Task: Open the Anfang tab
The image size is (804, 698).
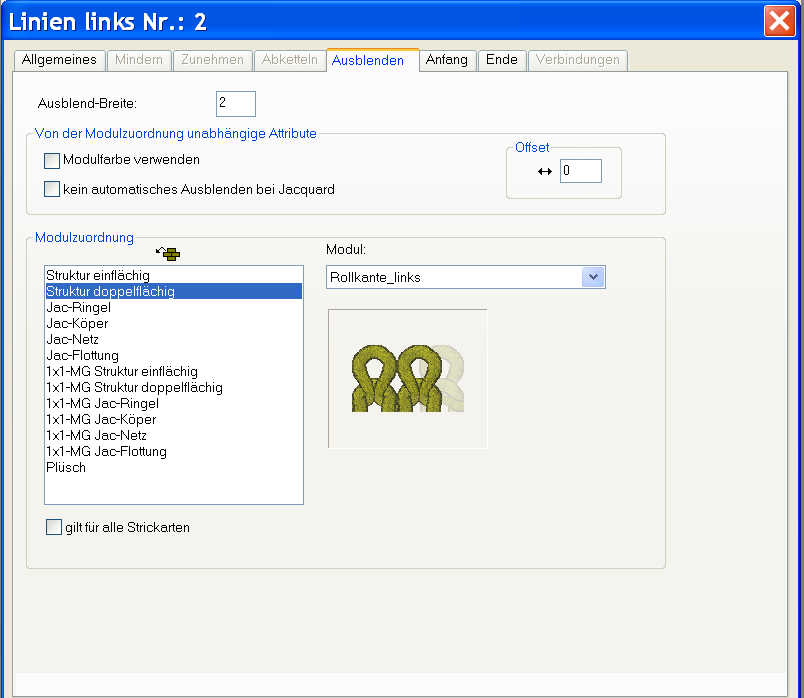Action: coord(446,60)
